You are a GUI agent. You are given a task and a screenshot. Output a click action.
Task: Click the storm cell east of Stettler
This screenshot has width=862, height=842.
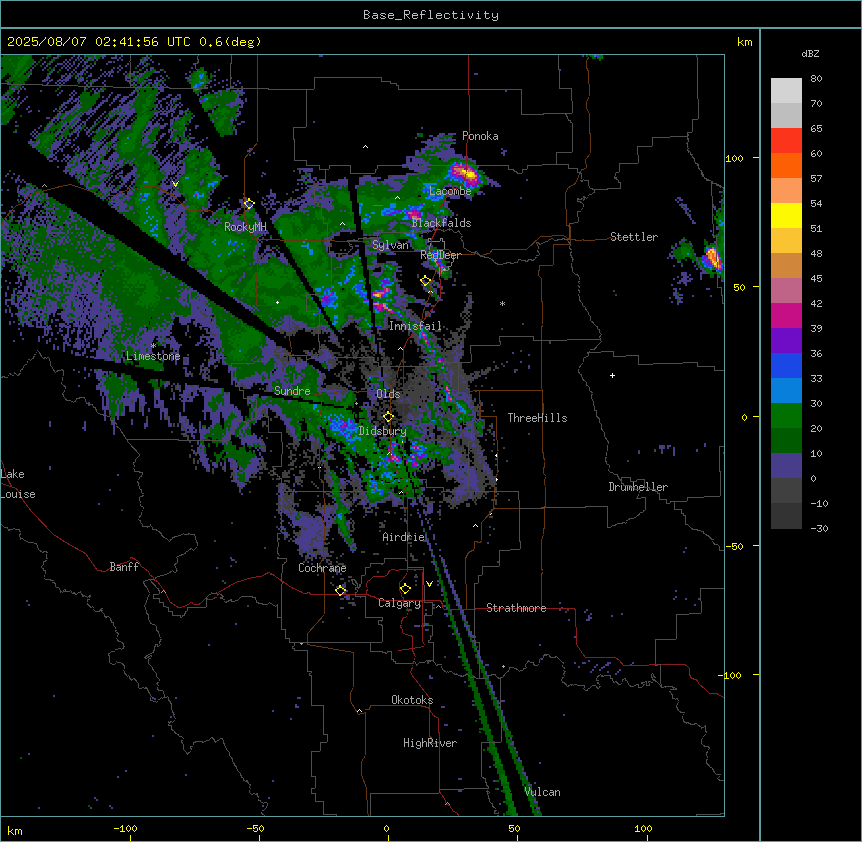712,258
